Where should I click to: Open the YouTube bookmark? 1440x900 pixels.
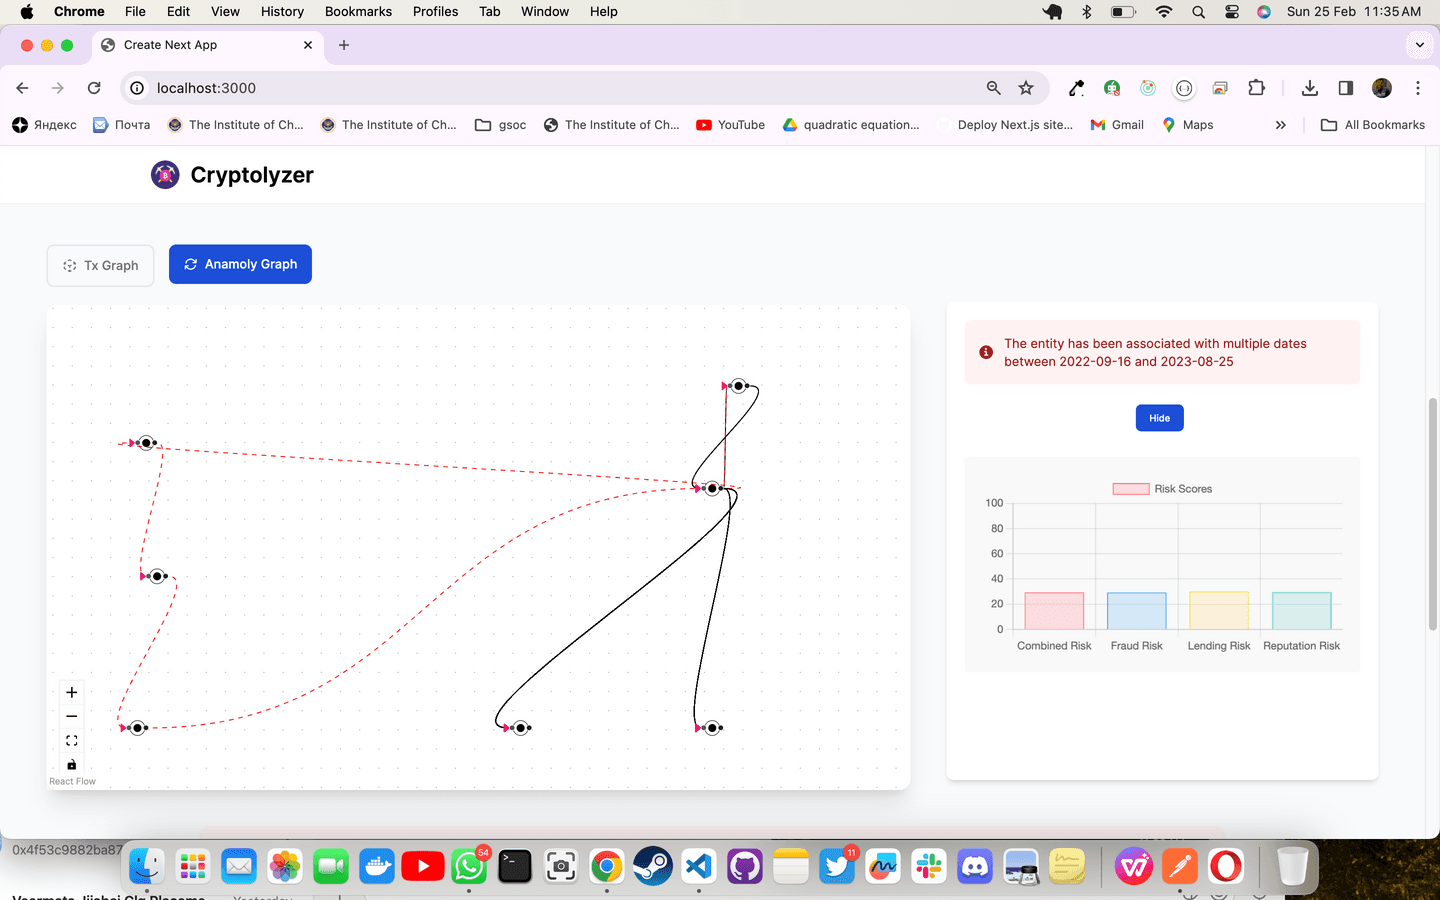[730, 125]
